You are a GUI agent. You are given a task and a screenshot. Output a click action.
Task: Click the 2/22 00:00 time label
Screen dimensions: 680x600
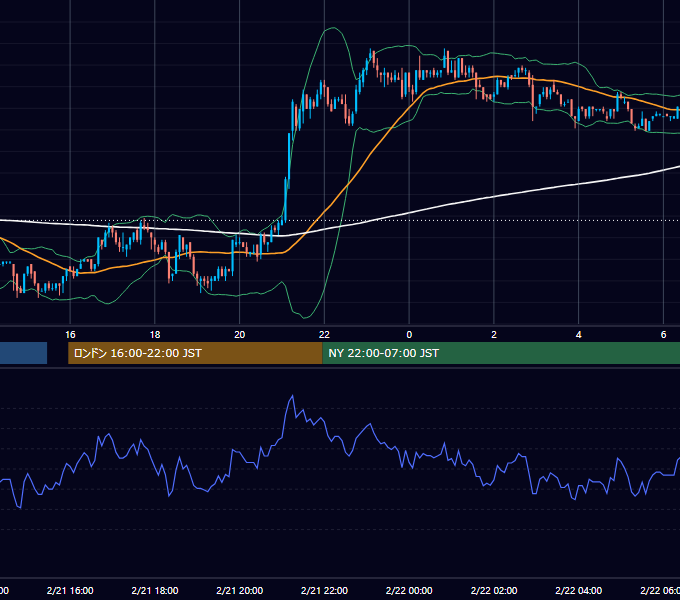point(409,590)
